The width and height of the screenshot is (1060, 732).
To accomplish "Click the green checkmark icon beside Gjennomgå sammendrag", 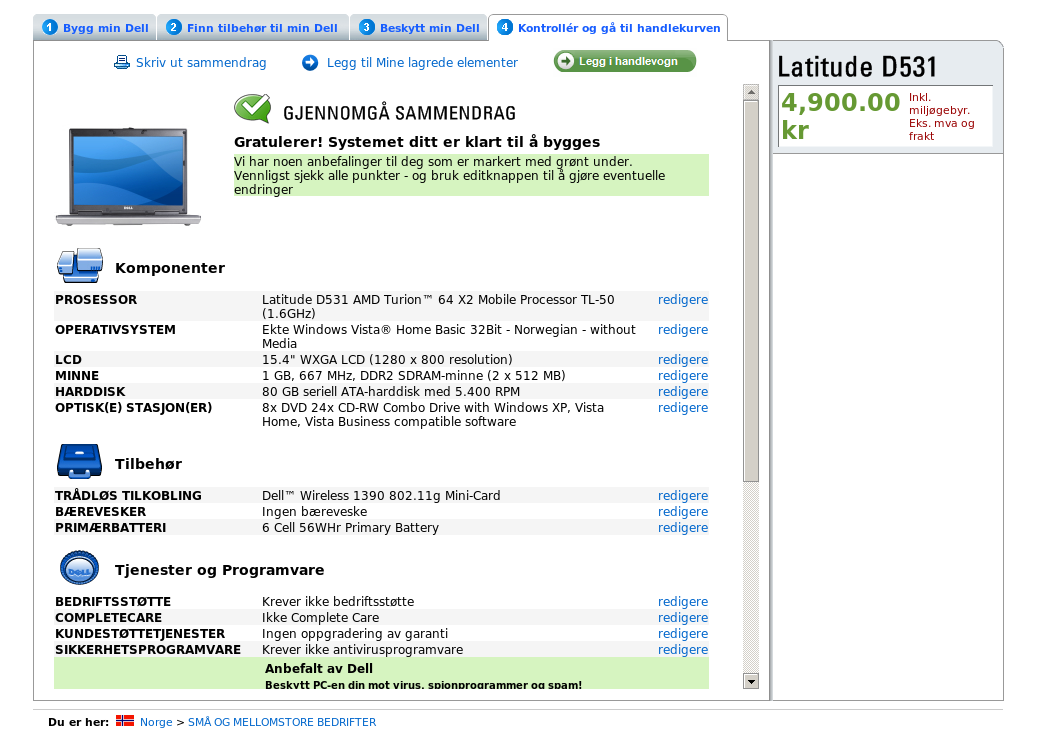I will tap(253, 108).
